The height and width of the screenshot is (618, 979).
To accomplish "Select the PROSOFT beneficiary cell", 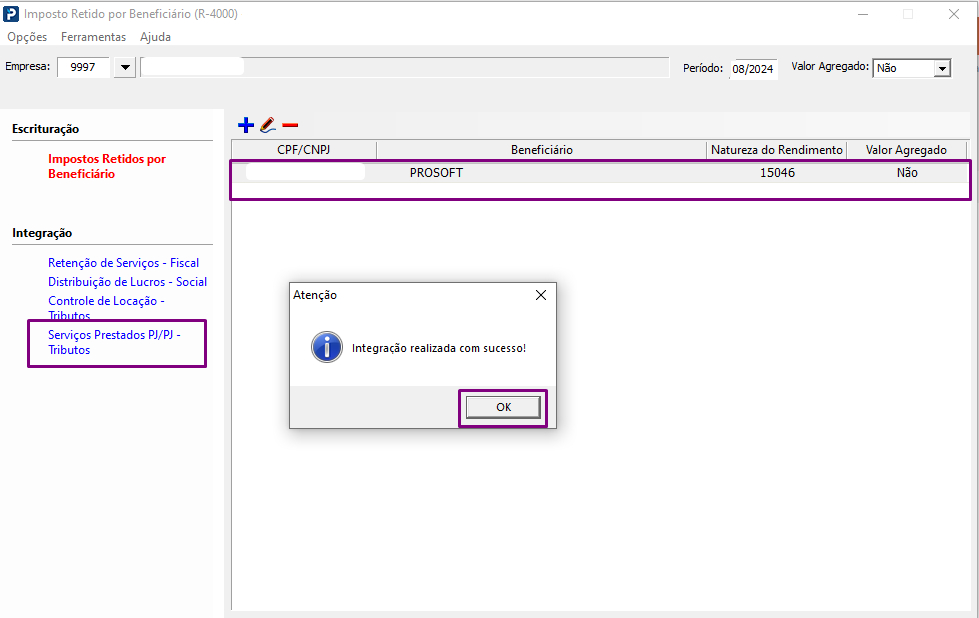I will tap(436, 173).
